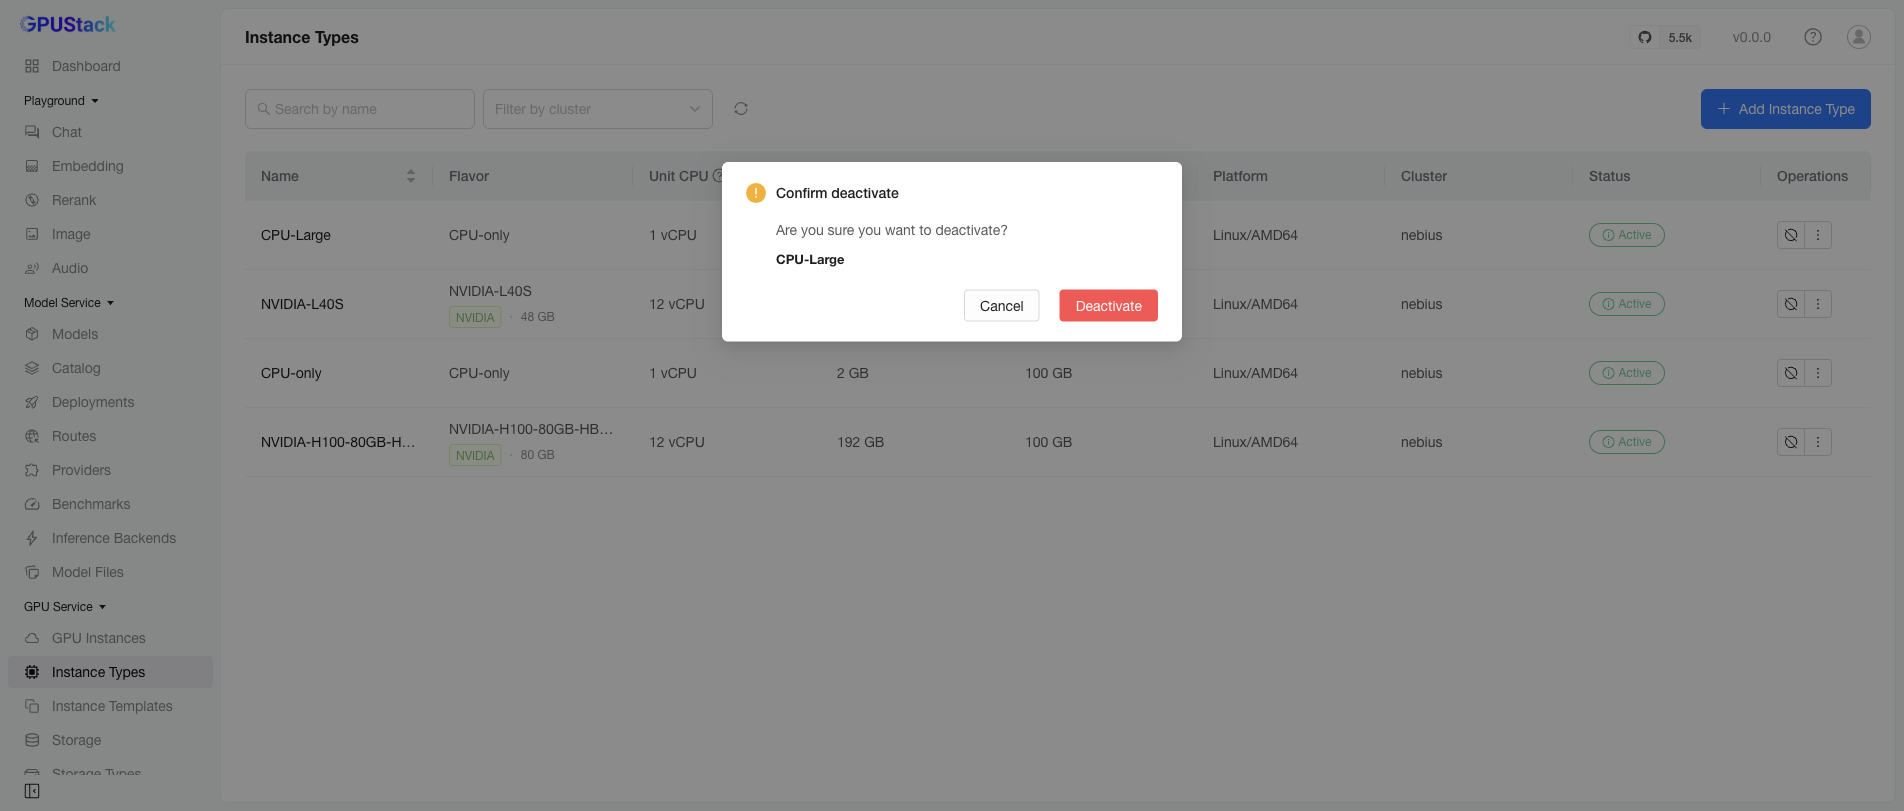Collapse the GPU Service sidebar section
Screen dimensions: 1904x811
coord(65,607)
